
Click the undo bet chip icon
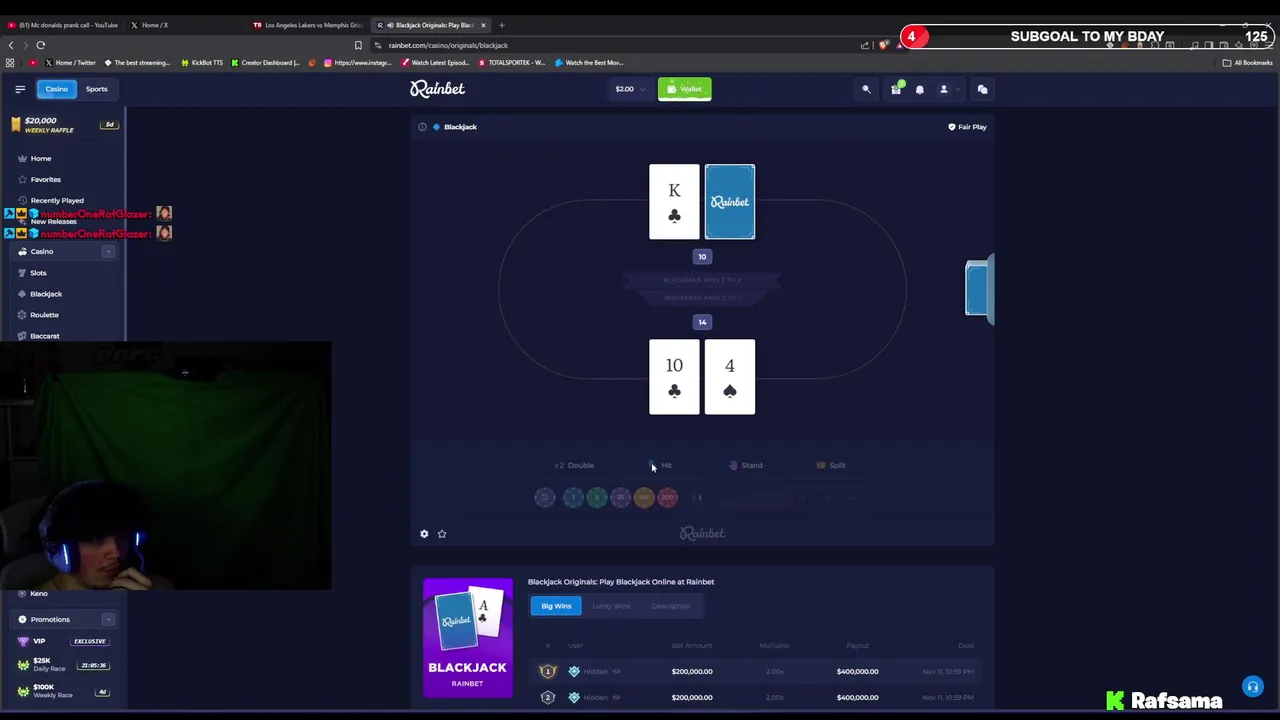pos(545,497)
